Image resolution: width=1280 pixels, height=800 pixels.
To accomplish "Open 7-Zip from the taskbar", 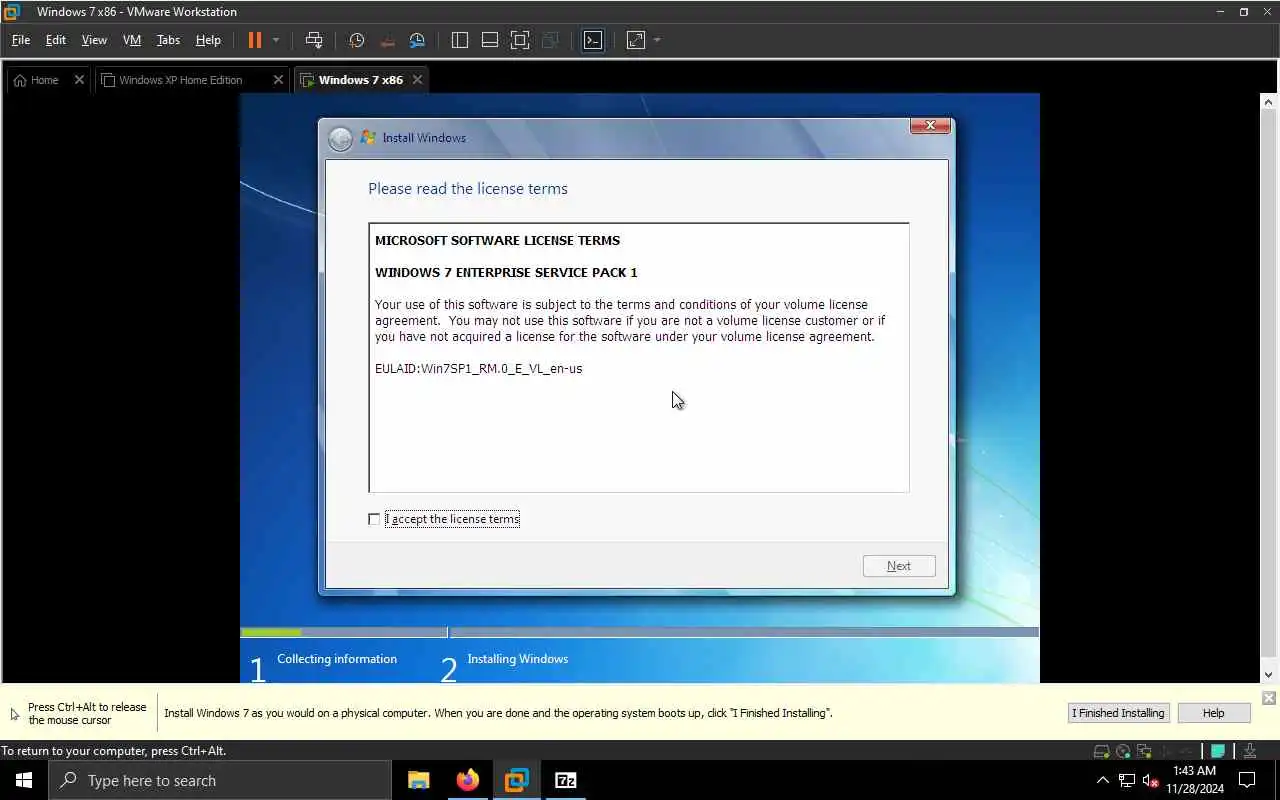I will click(566, 780).
